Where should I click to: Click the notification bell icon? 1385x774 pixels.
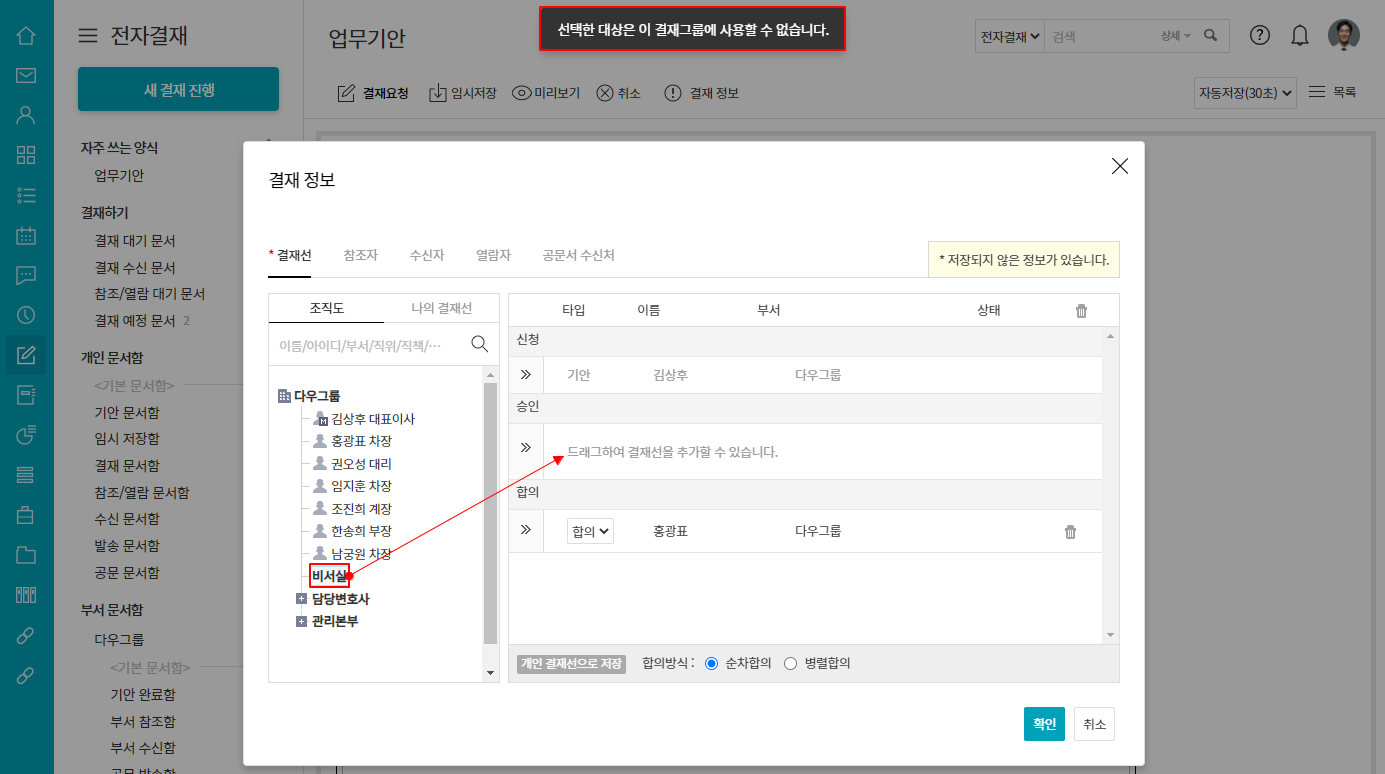click(x=1300, y=36)
